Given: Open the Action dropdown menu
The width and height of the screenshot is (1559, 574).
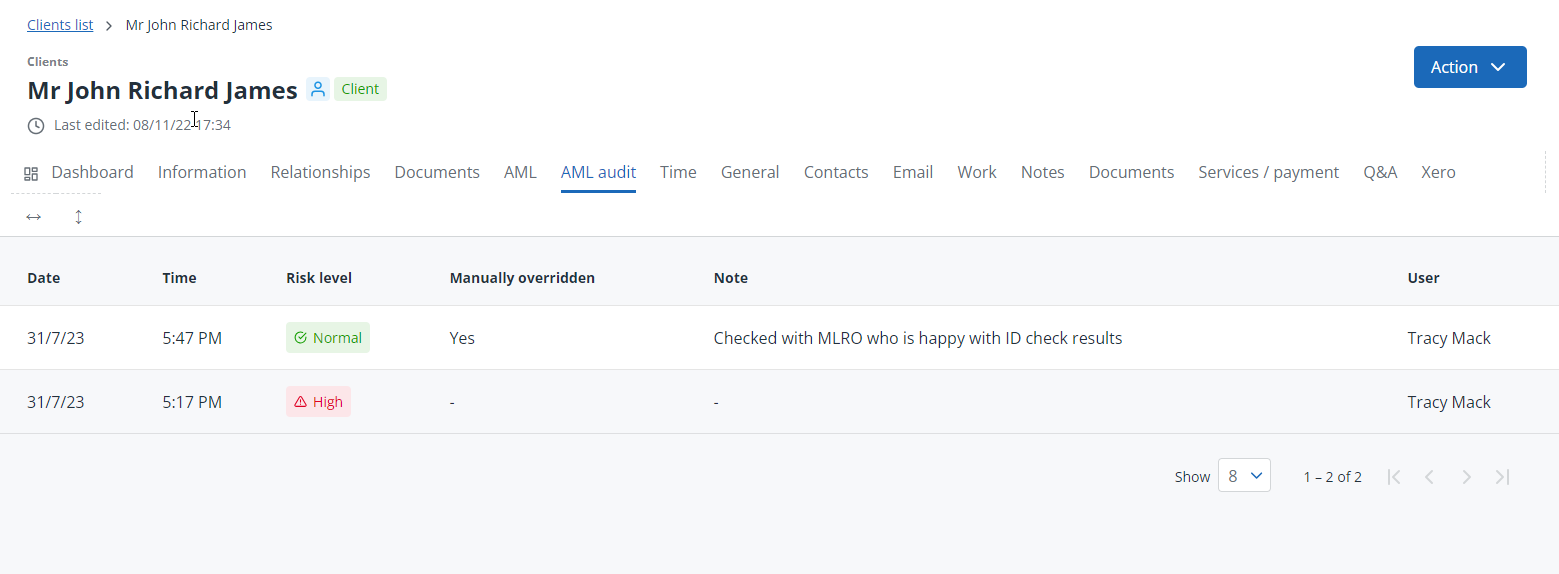Looking at the screenshot, I should click(x=1469, y=67).
